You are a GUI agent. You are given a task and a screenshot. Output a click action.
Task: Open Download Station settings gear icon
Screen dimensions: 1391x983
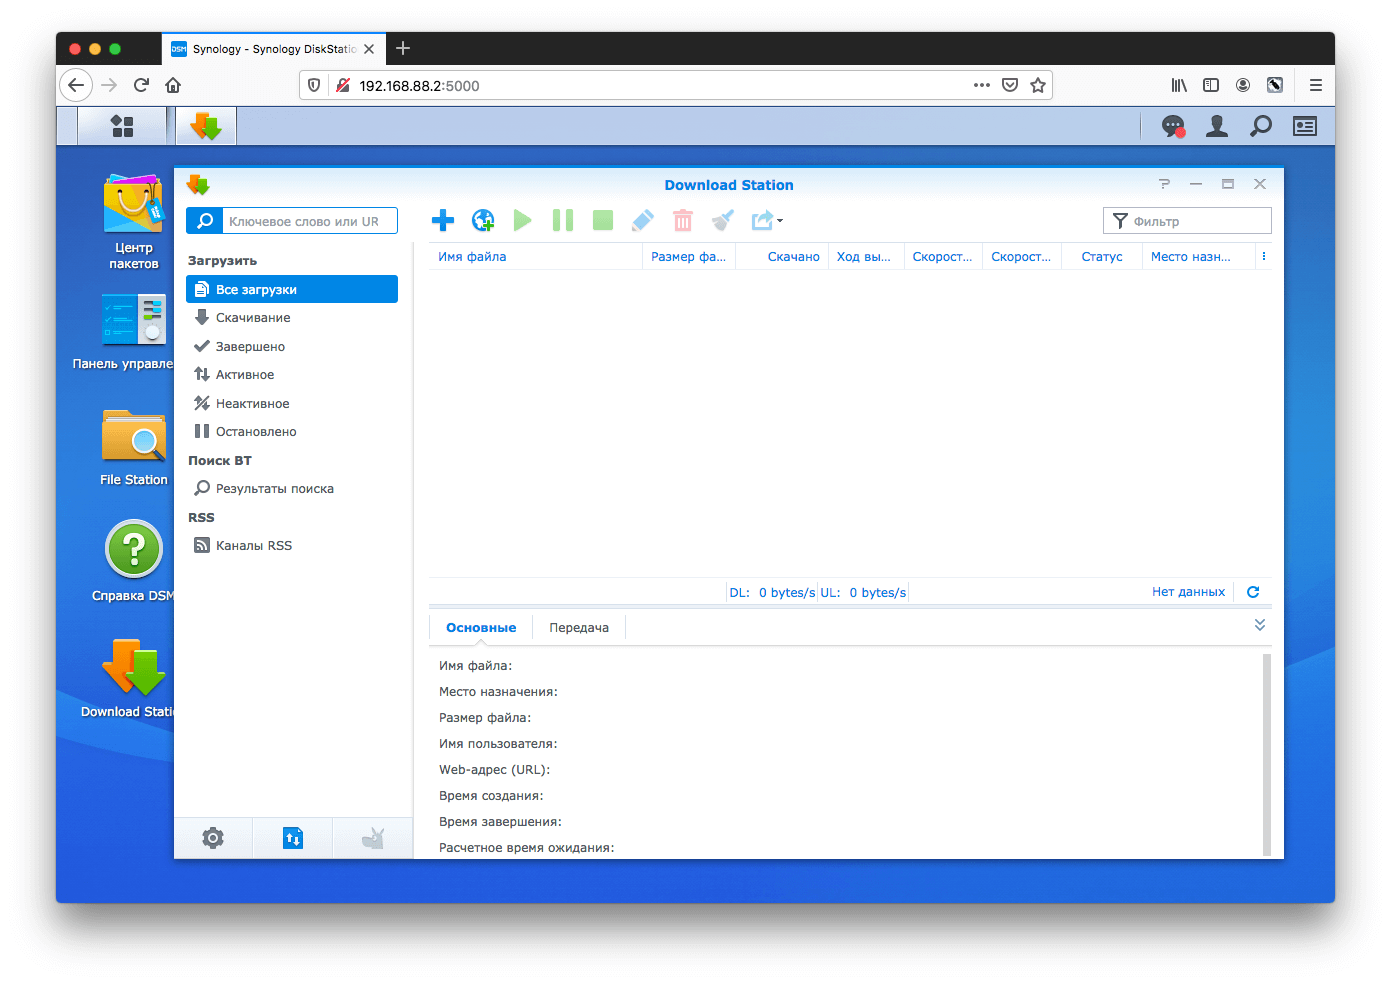pos(213,838)
